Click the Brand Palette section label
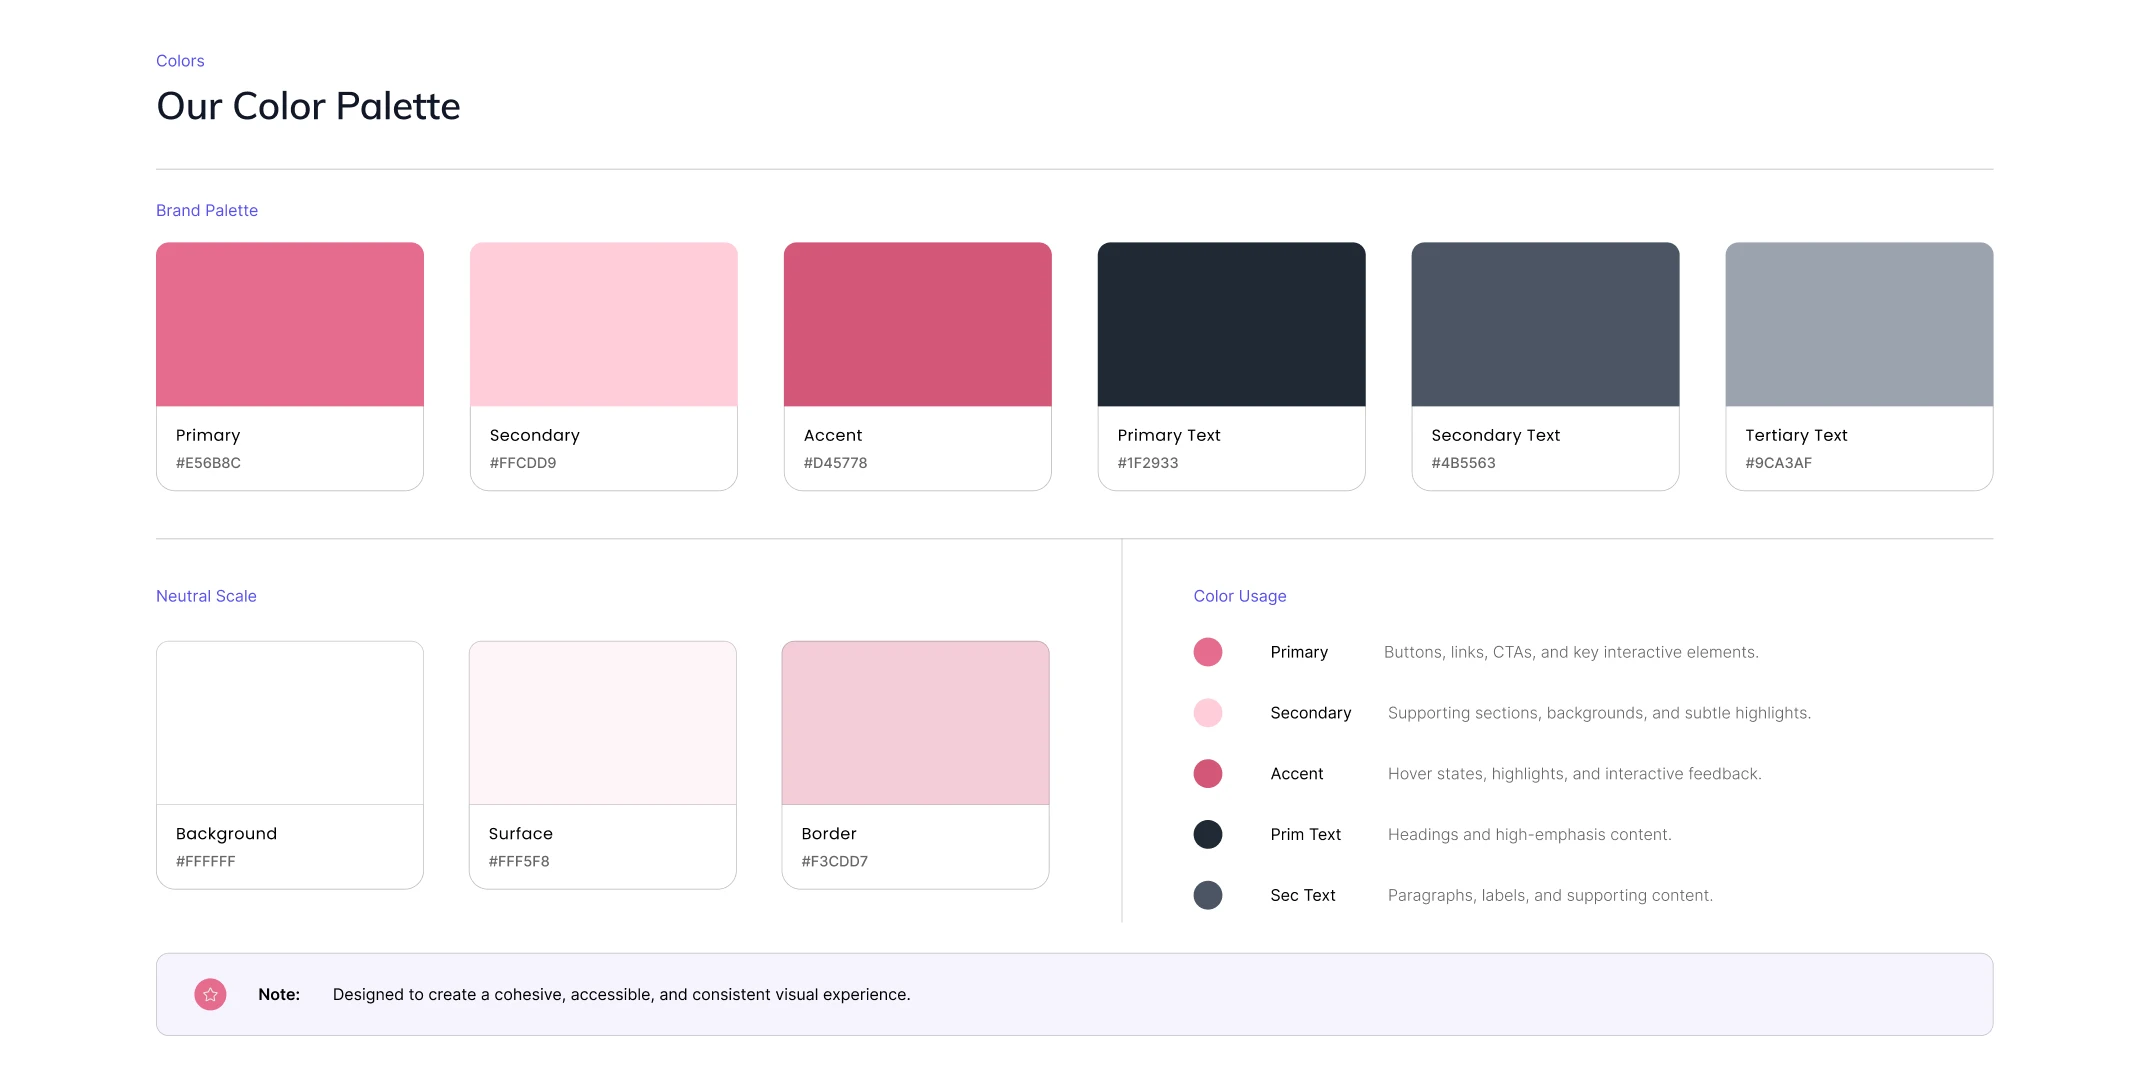The height and width of the screenshot is (1079, 2150). [207, 210]
